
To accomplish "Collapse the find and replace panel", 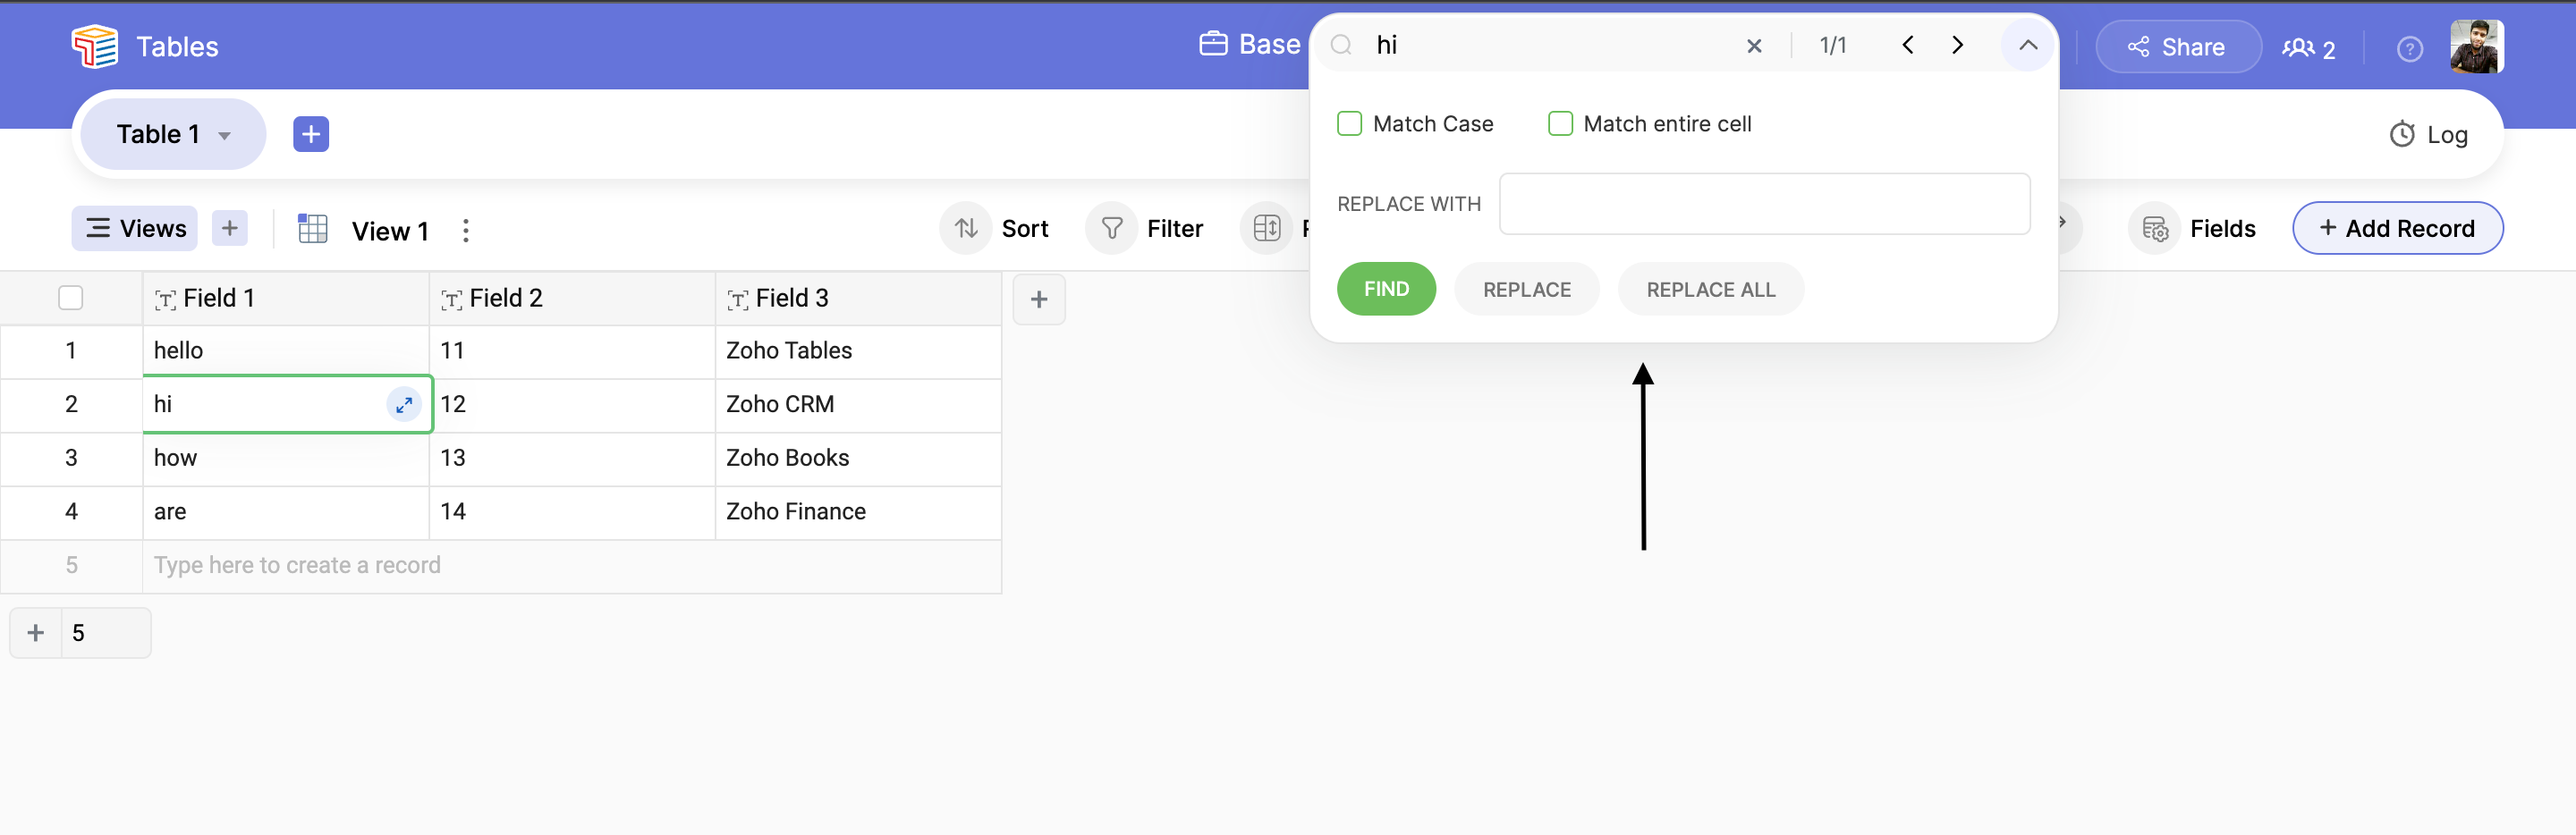I will coord(2027,45).
